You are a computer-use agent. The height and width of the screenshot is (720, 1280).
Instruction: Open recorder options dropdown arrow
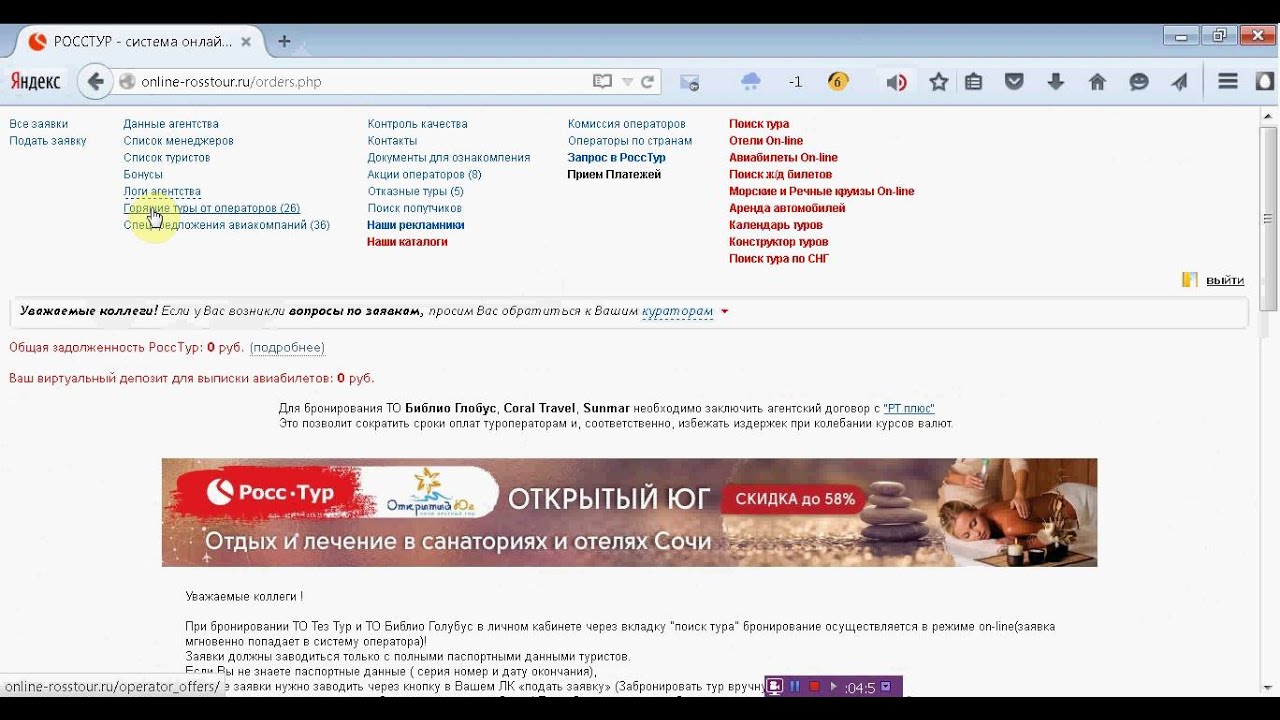point(885,687)
